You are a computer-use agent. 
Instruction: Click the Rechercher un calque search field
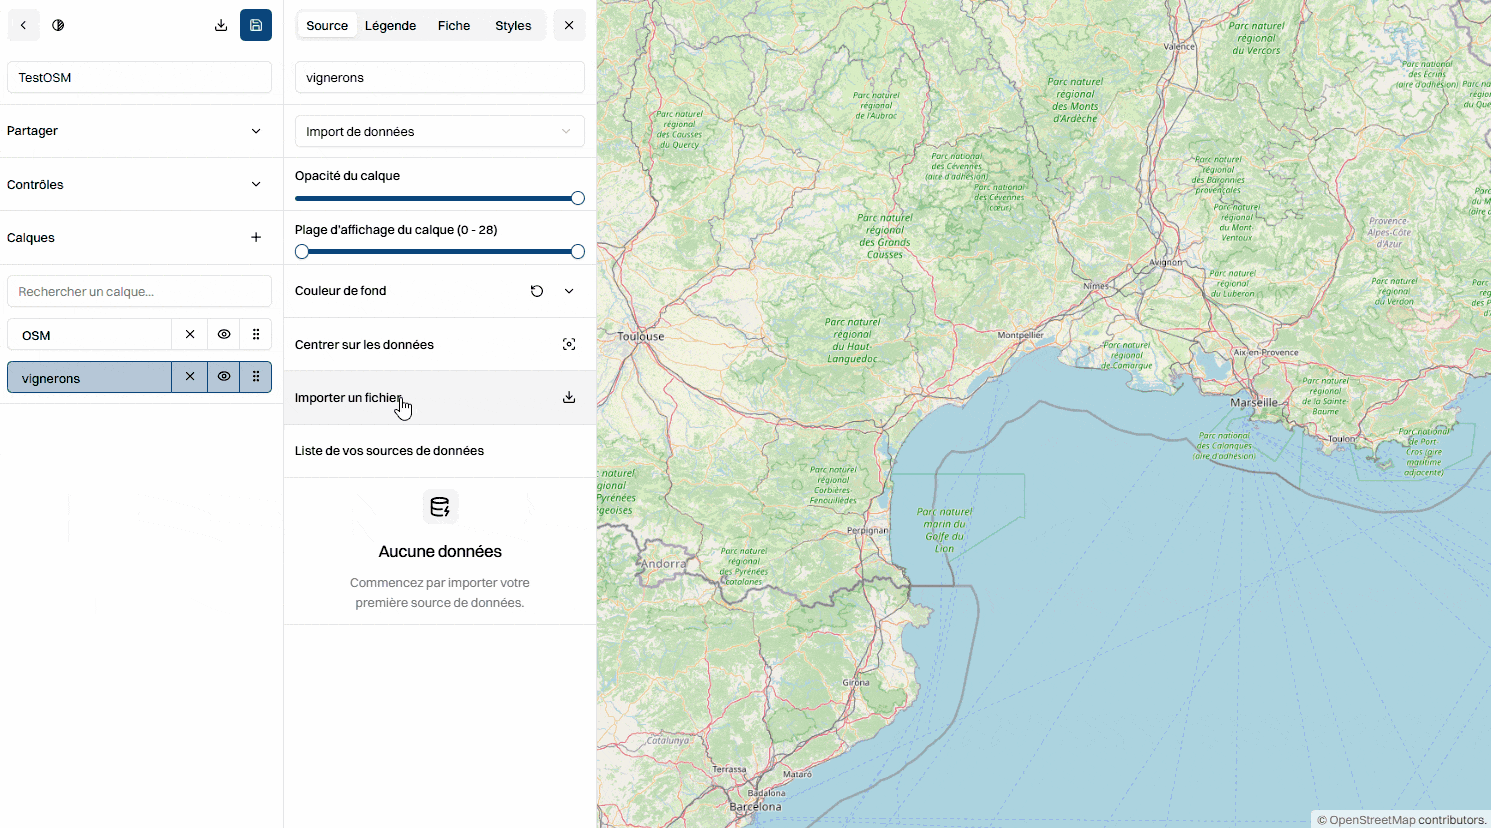click(139, 291)
